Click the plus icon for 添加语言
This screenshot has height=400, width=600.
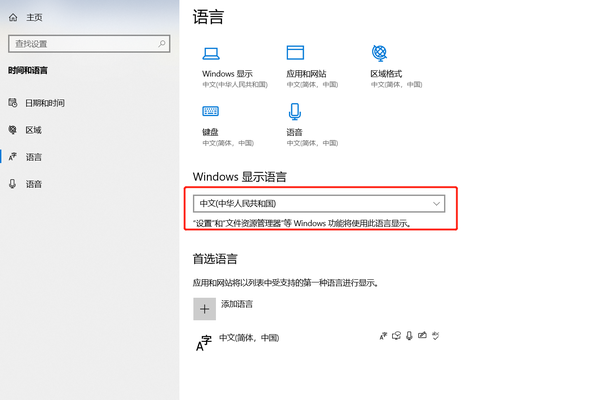[204, 309]
